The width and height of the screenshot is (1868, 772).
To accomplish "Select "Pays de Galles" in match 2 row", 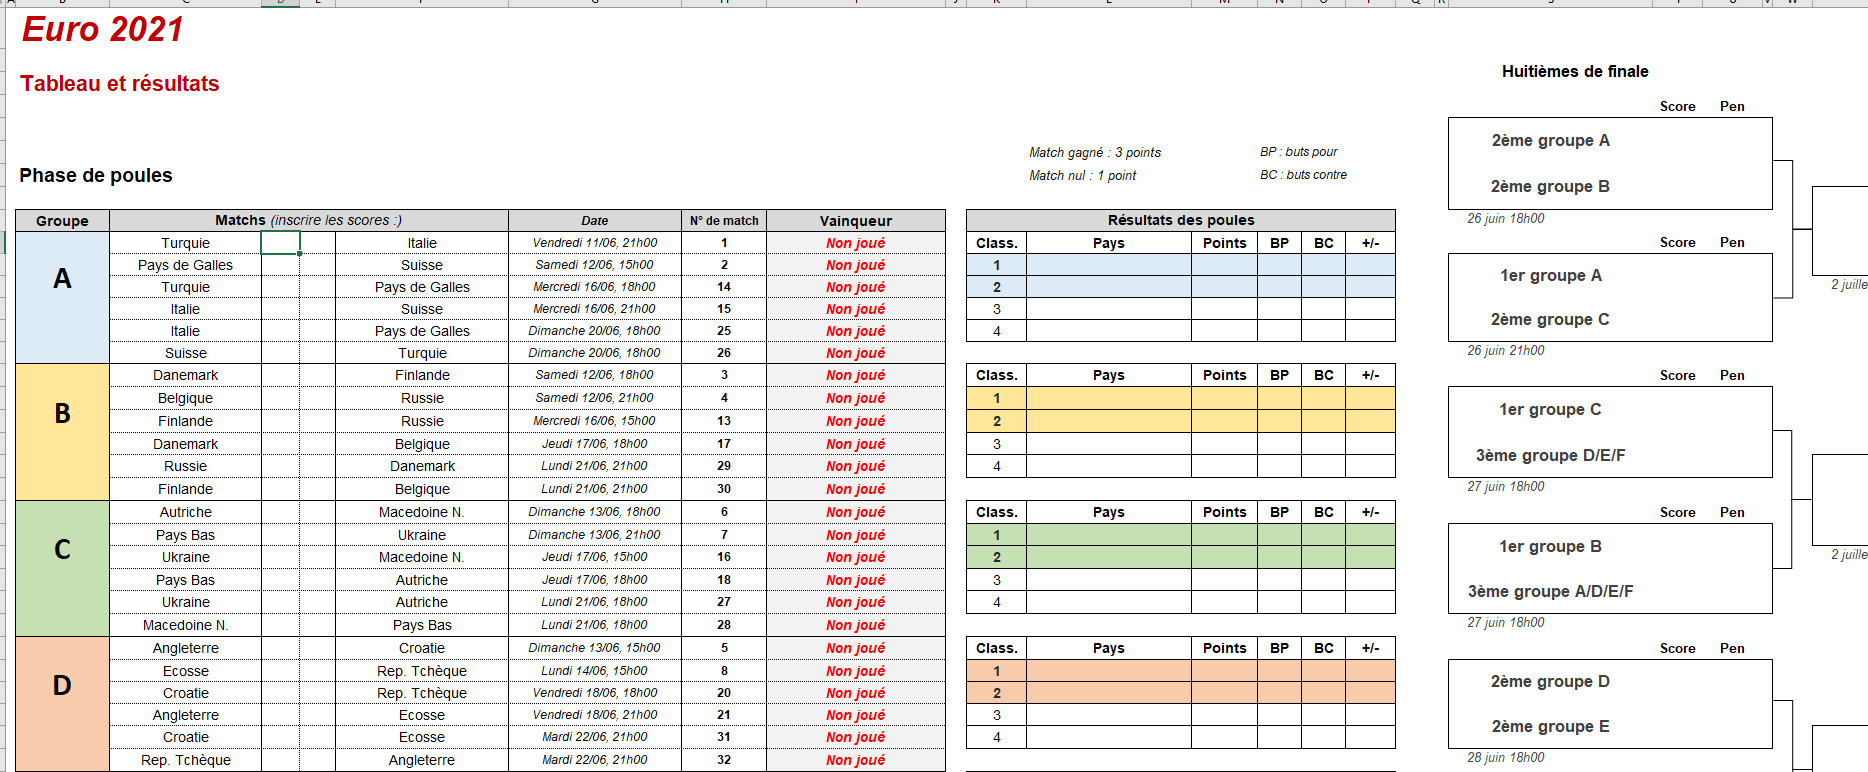I will 185,265.
